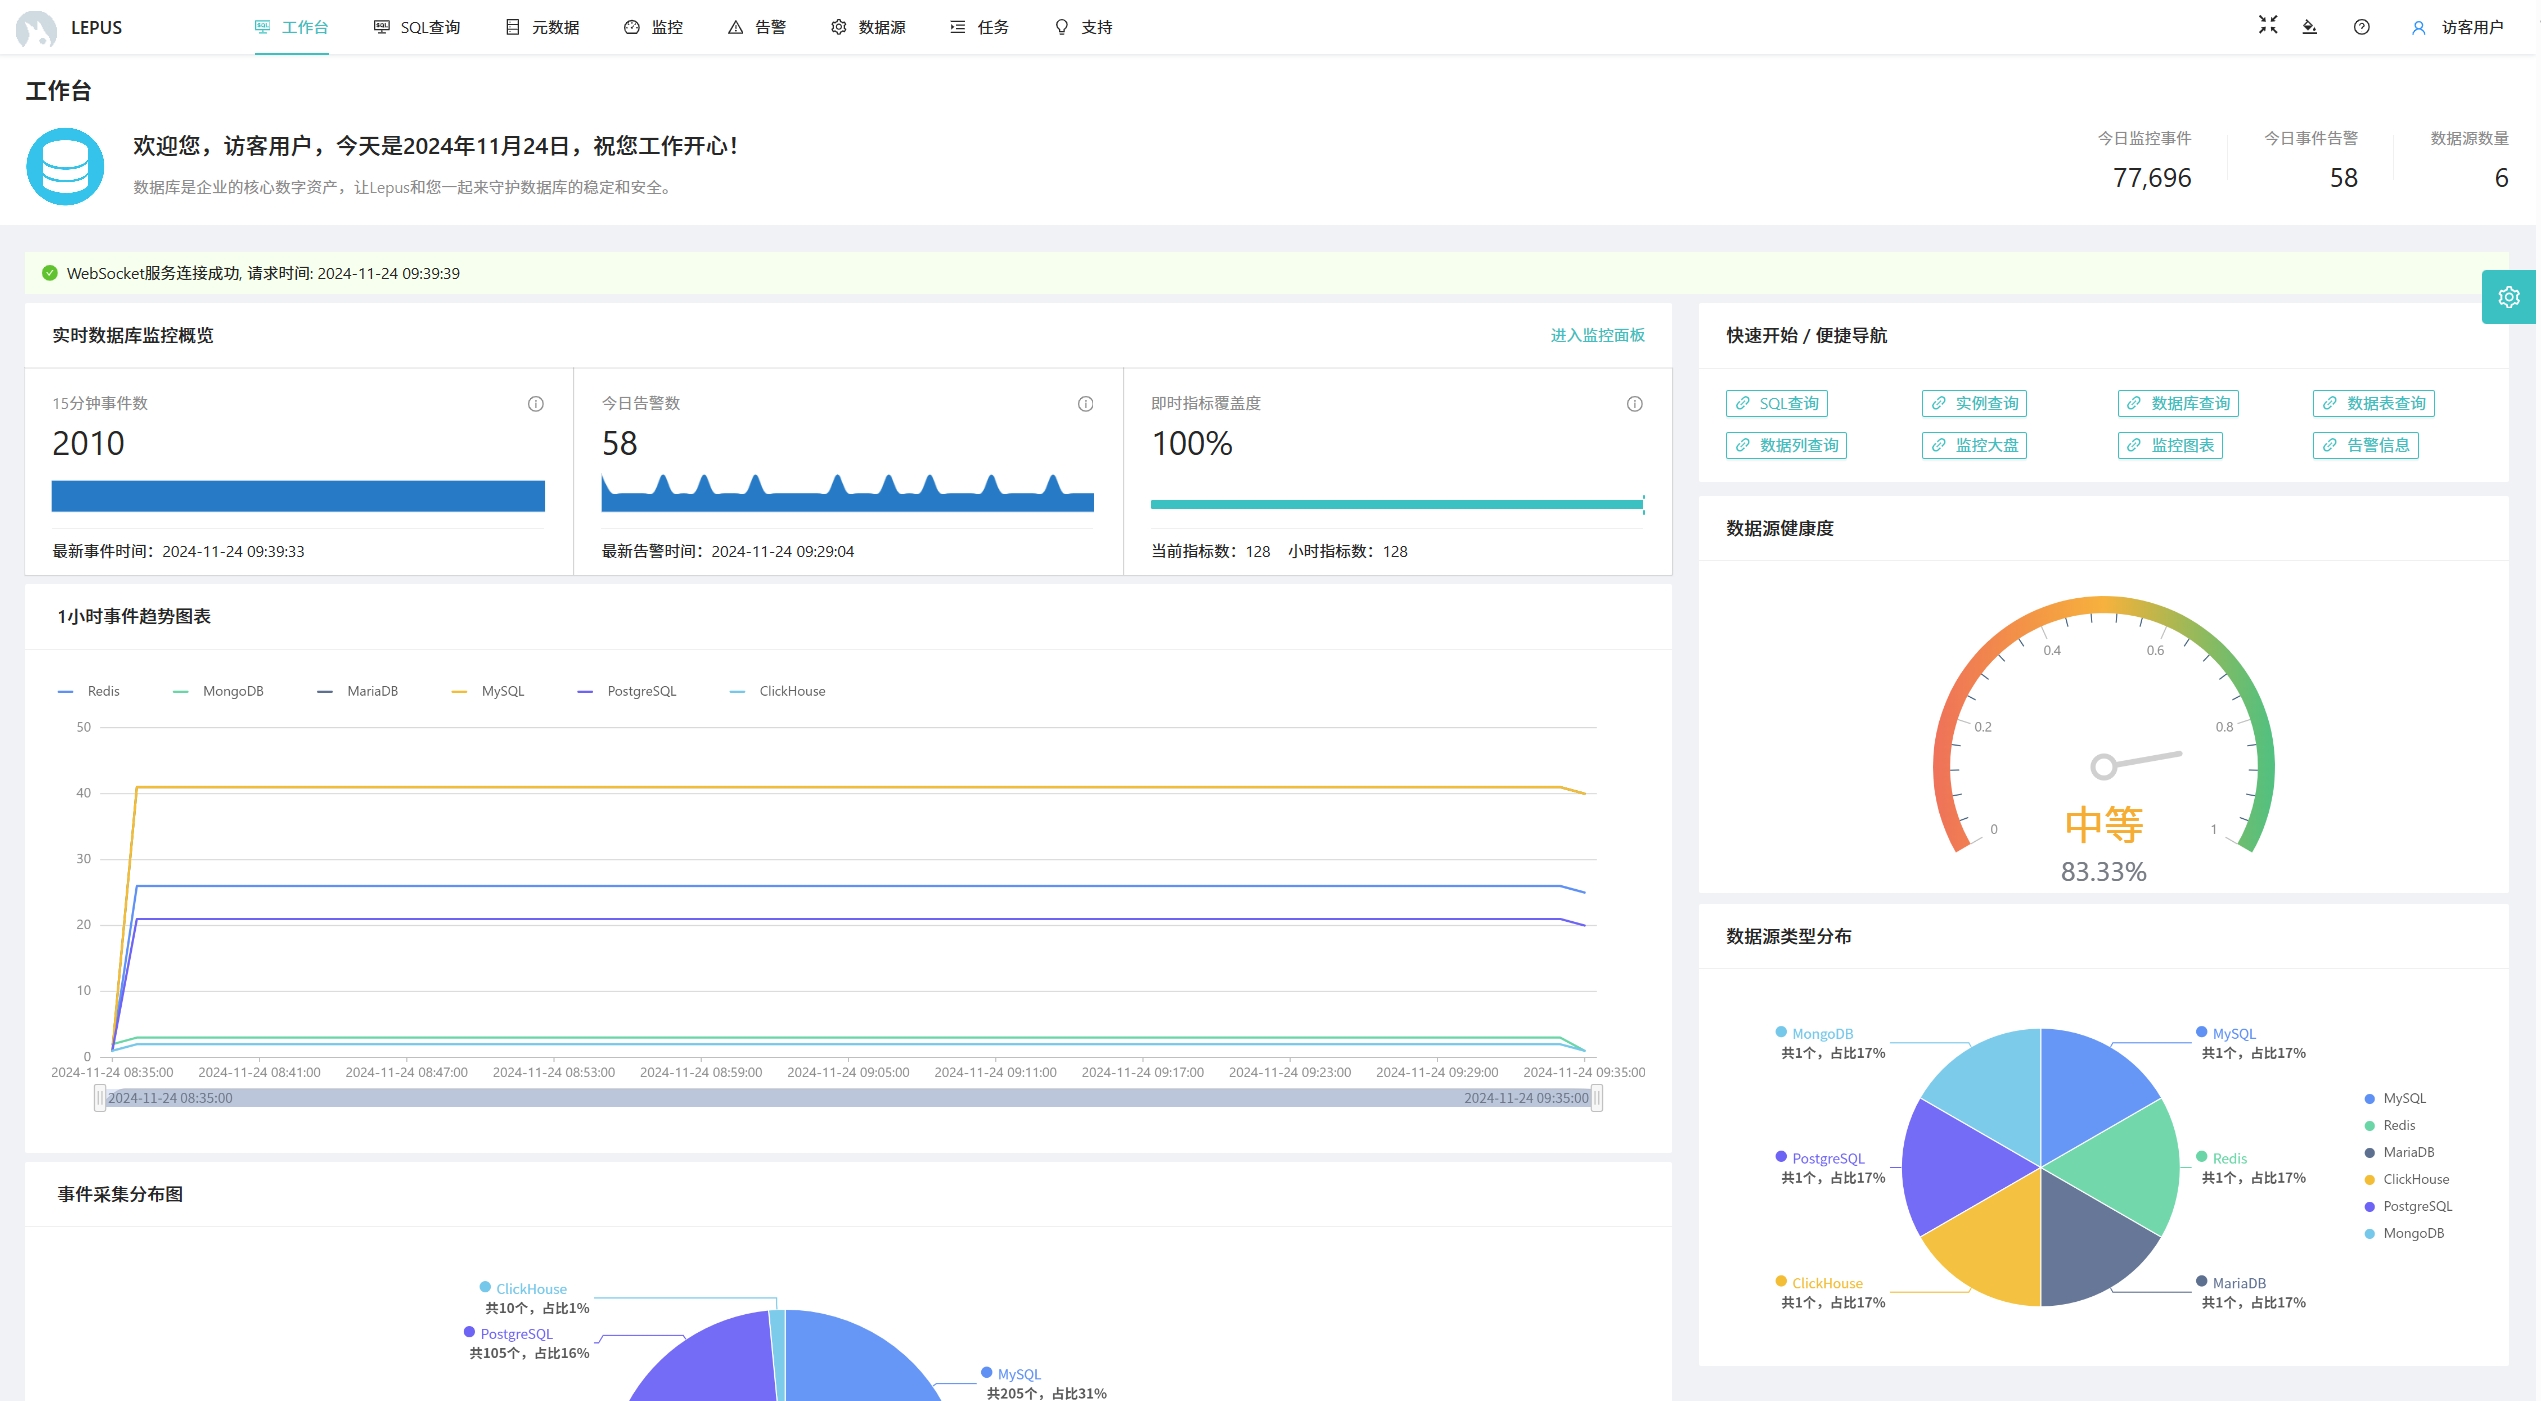Open the 进入监控面板 link
2541x1401 pixels.
(x=1597, y=335)
